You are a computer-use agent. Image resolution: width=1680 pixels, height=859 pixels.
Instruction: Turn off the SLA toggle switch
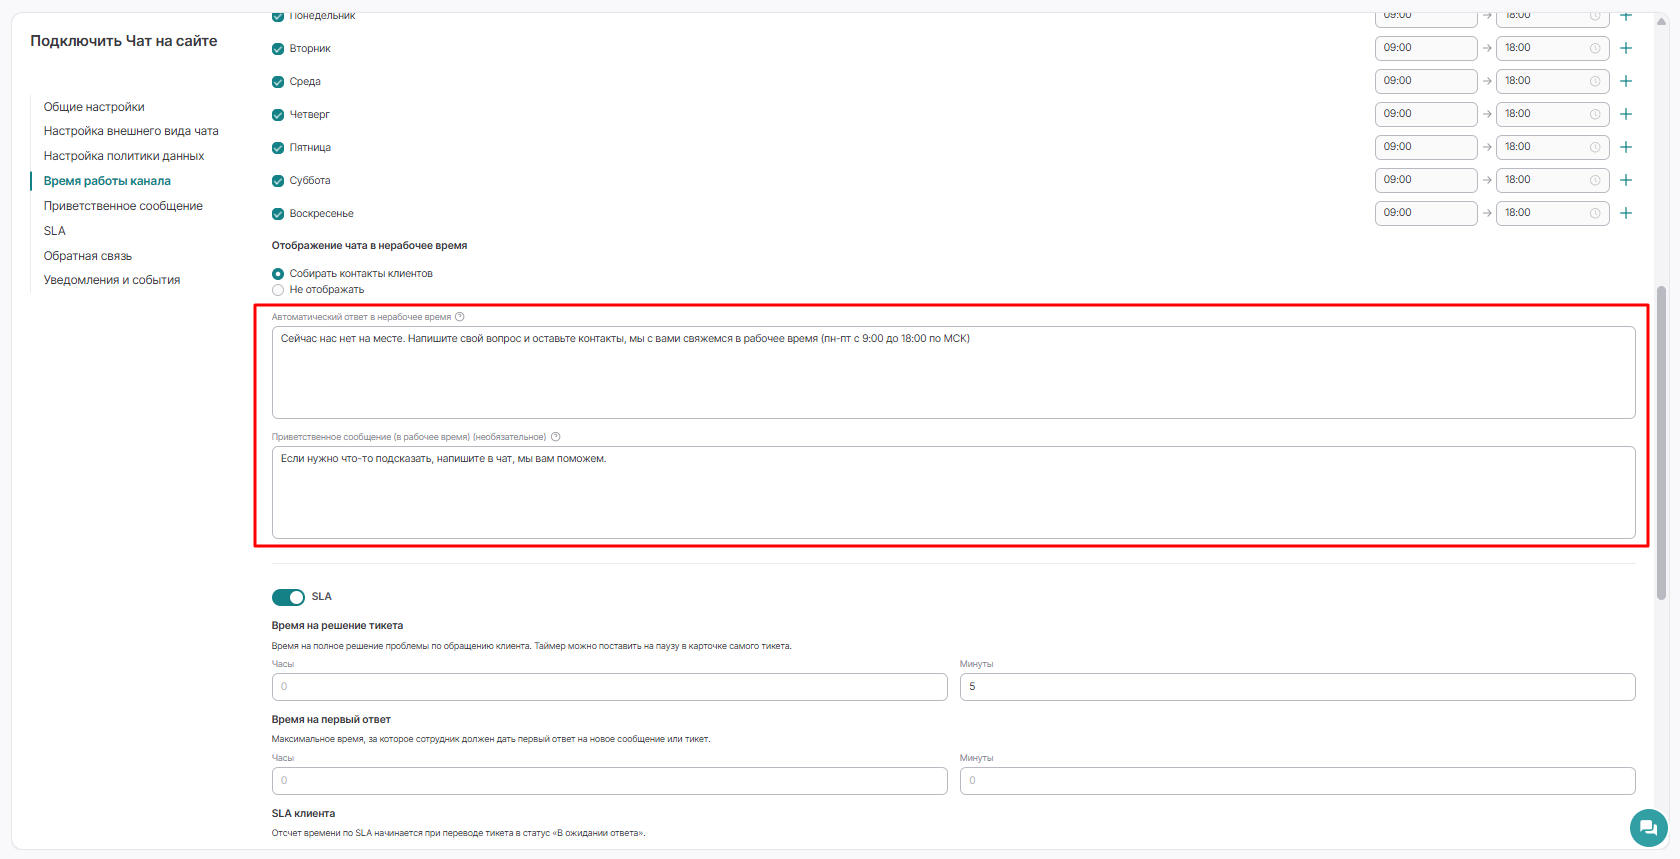pyautogui.click(x=288, y=597)
